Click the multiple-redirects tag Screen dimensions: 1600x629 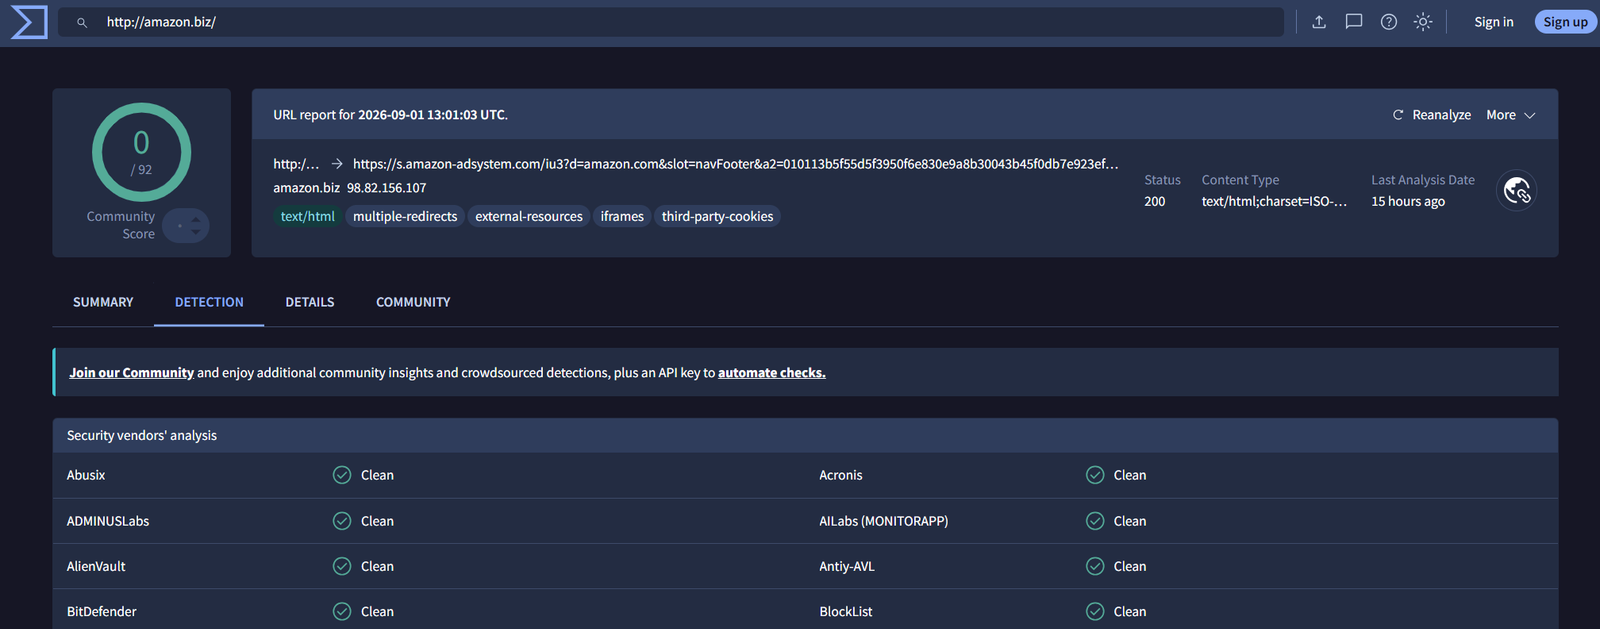point(405,216)
